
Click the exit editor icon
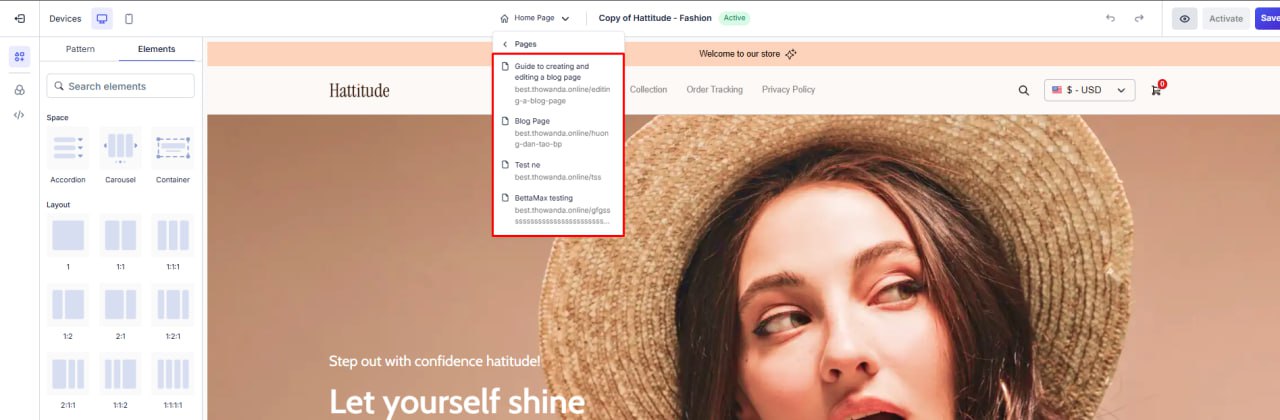tap(19, 18)
